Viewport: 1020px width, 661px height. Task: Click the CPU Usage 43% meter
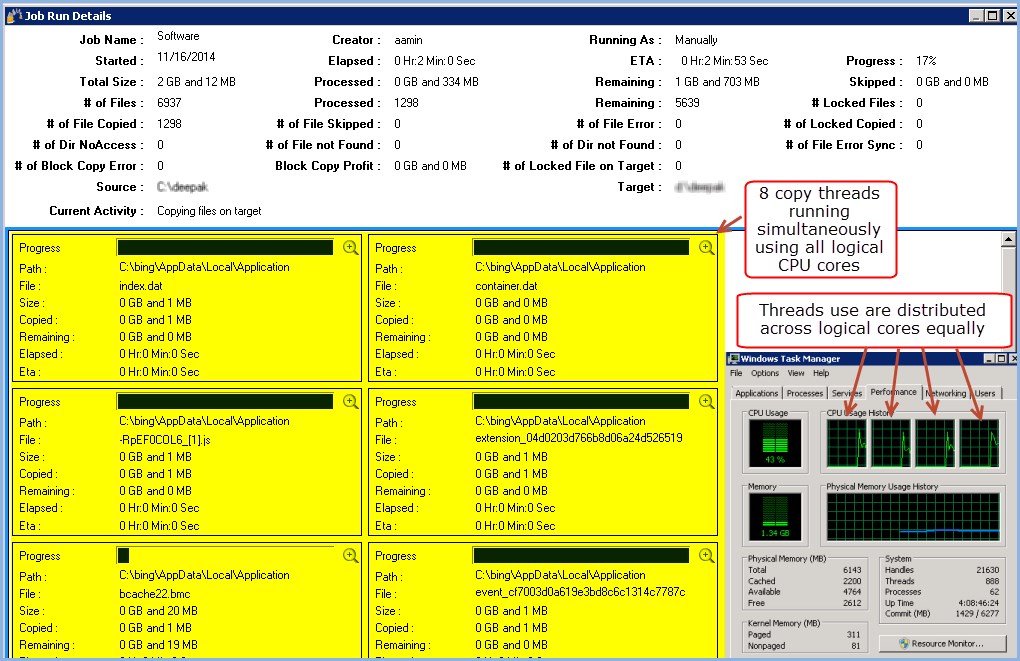(x=775, y=443)
